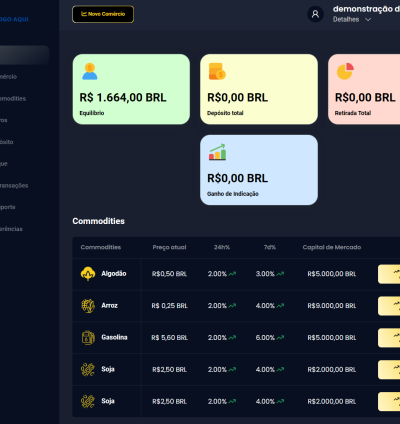Click the yellow trade button in Arroz row
Image resolution: width=400 pixels, height=424 pixels.
coord(389,306)
